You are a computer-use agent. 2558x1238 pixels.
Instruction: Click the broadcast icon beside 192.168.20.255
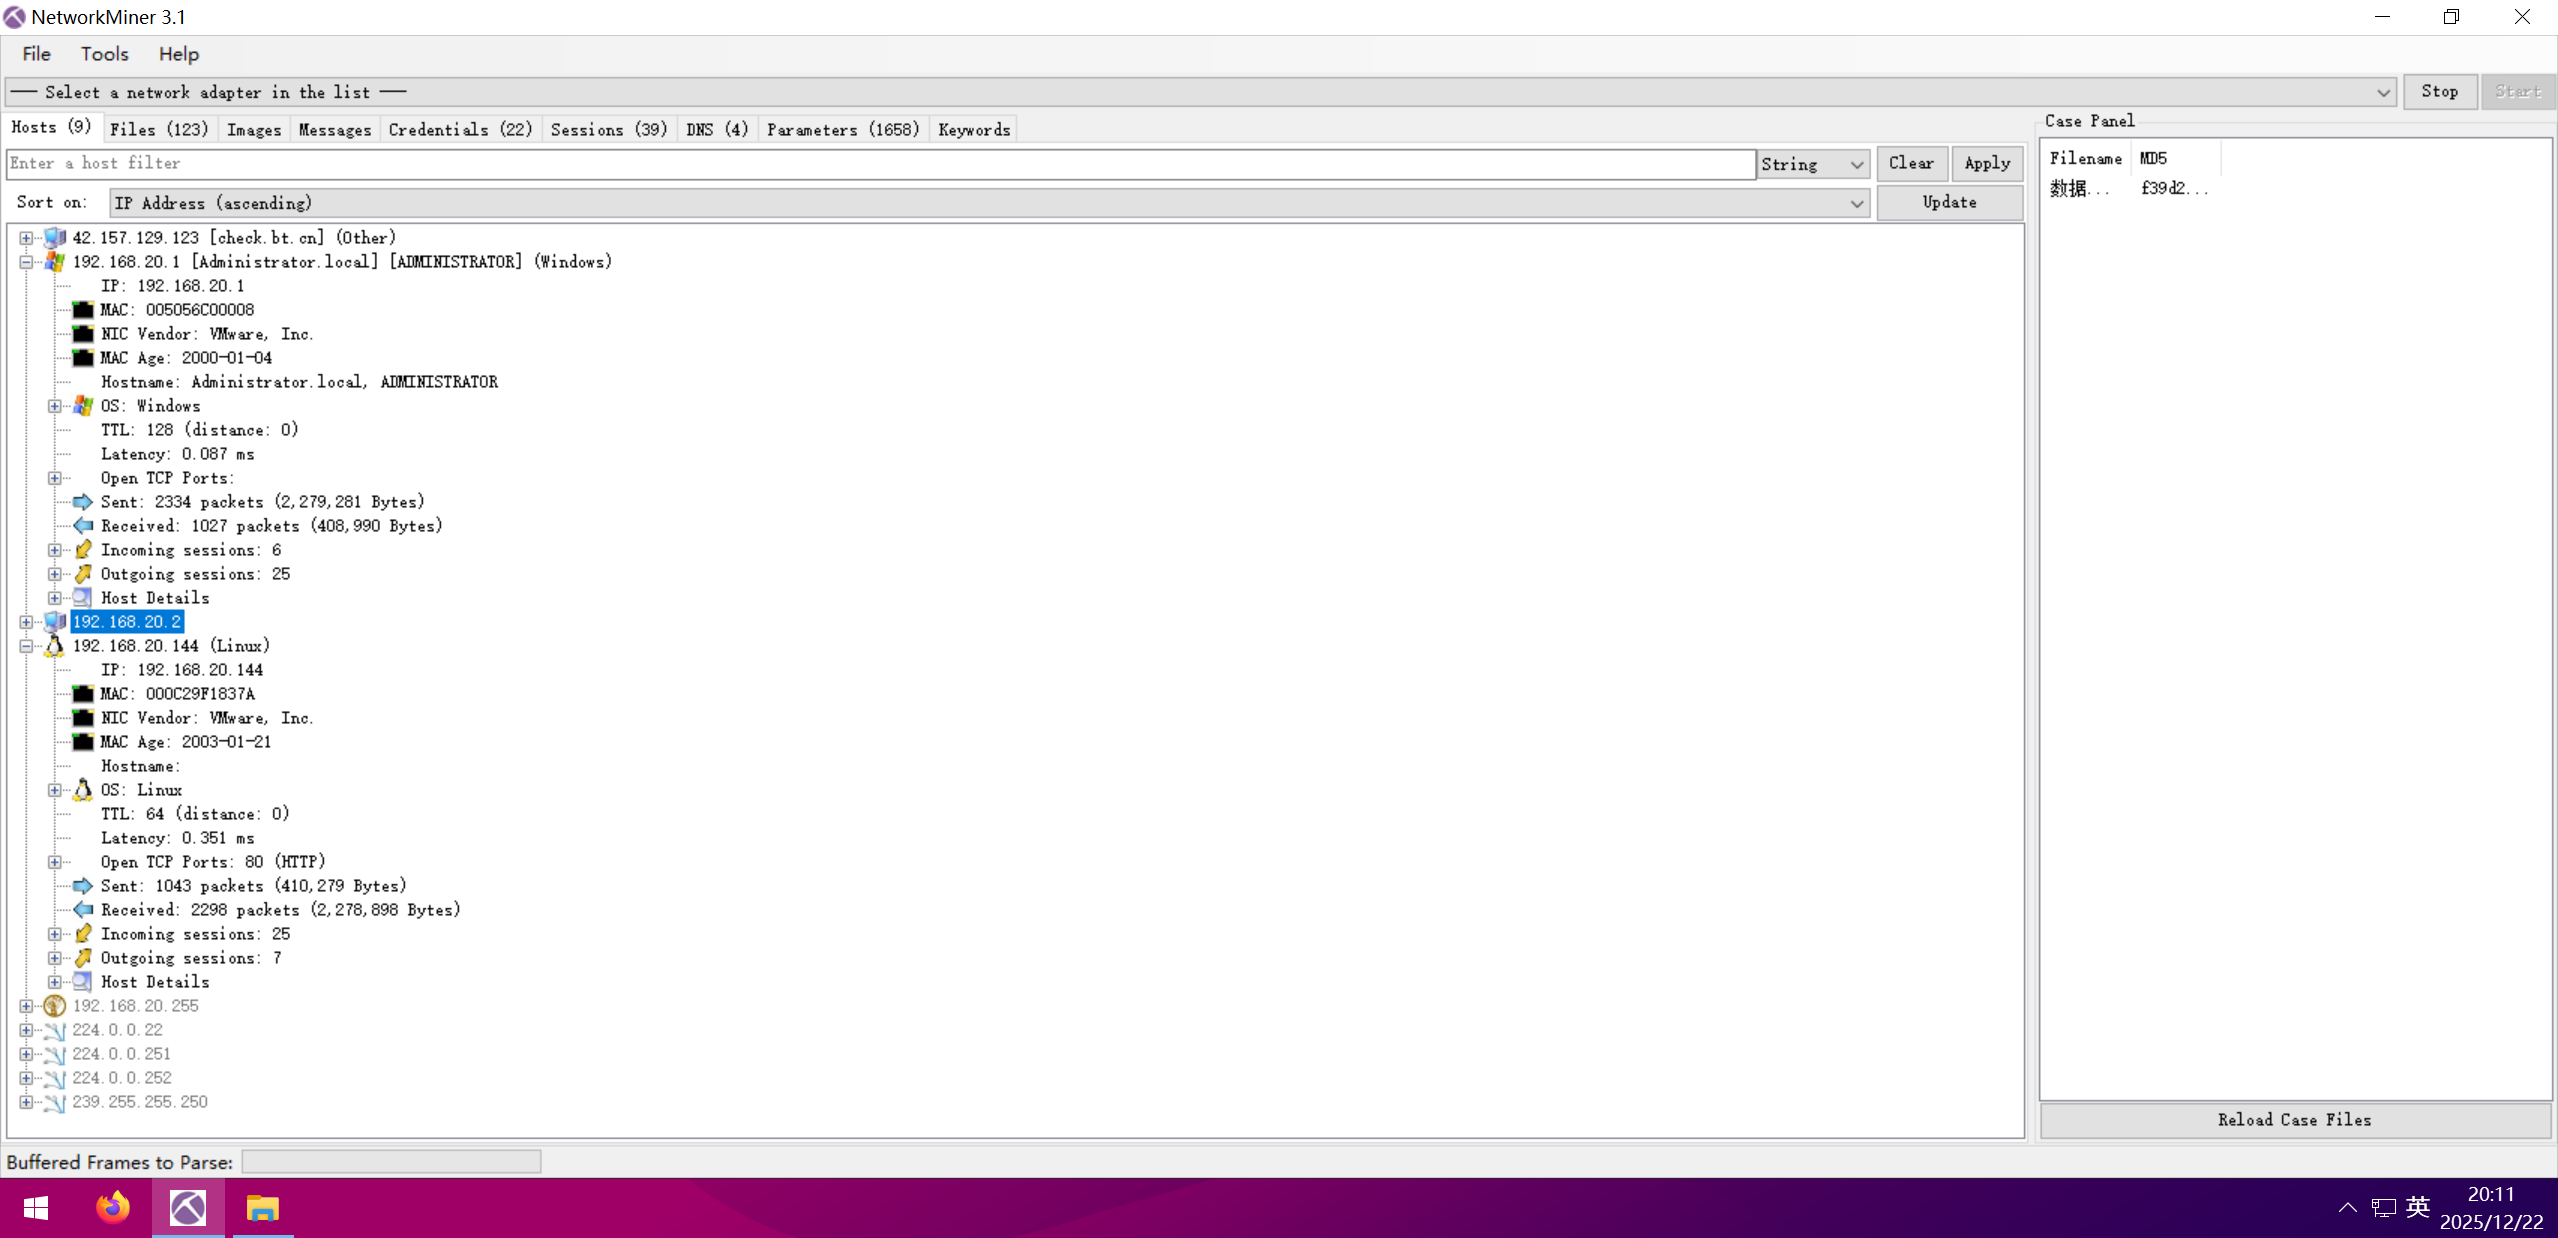tap(55, 1006)
